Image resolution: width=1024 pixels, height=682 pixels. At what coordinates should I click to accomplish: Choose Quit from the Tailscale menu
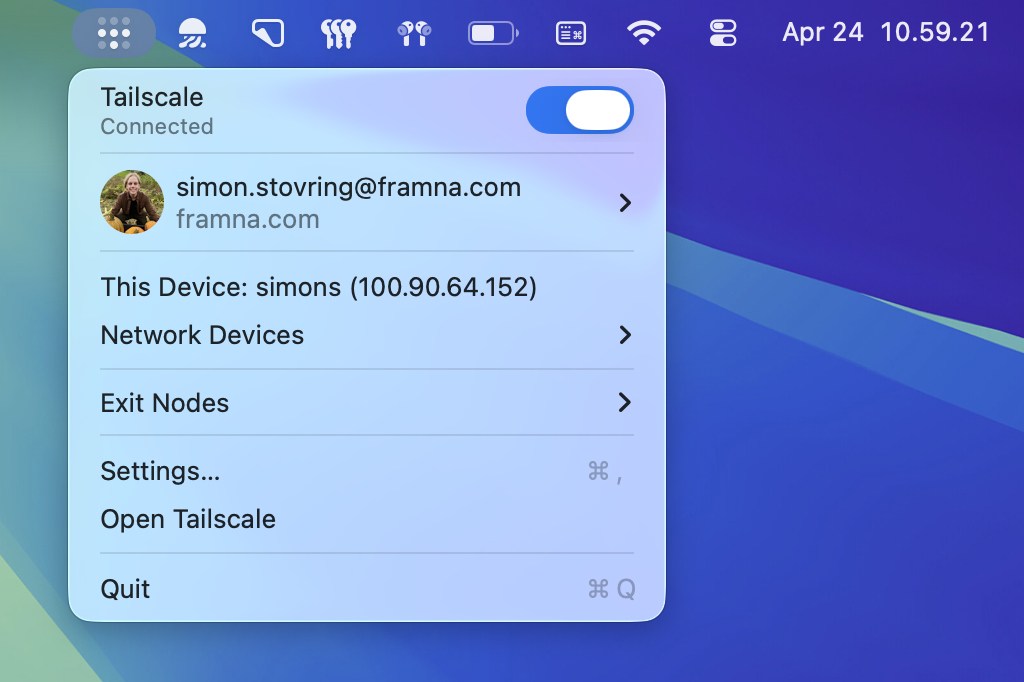tap(125, 589)
